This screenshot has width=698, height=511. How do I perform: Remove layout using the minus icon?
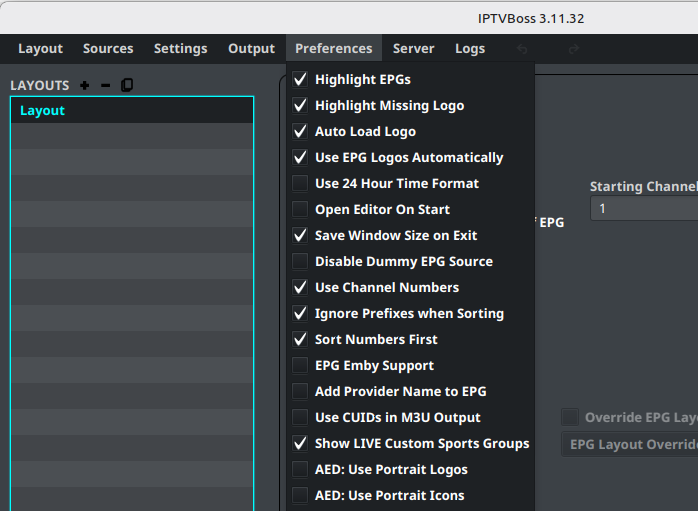point(106,85)
